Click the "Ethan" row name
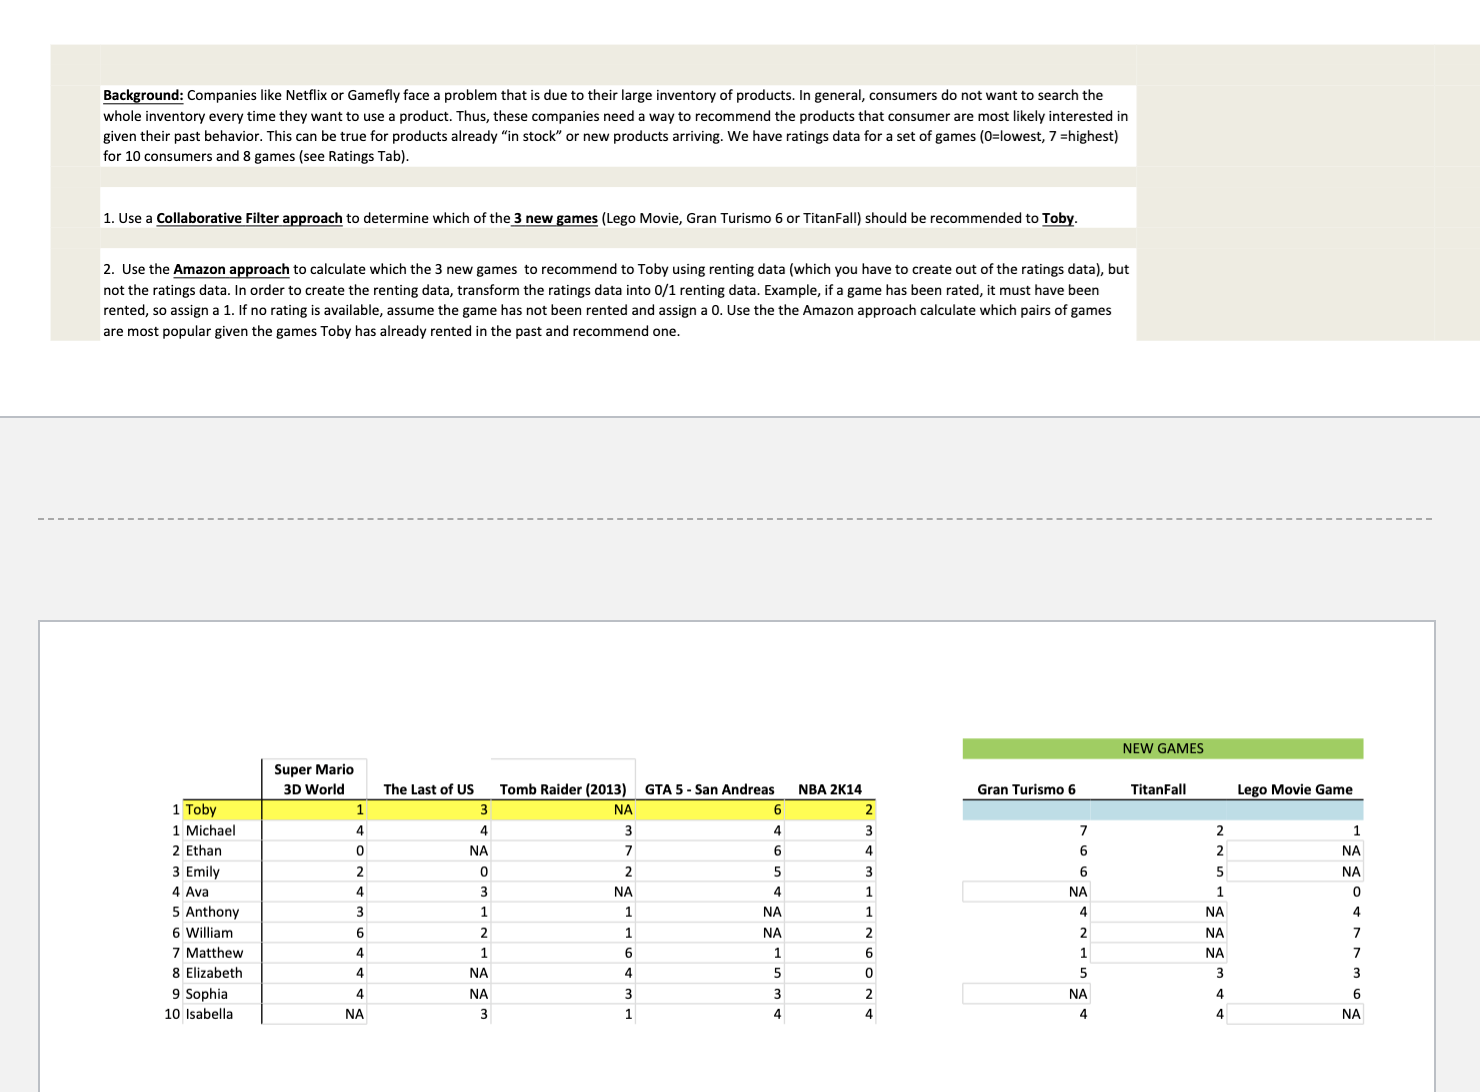 pyautogui.click(x=204, y=851)
